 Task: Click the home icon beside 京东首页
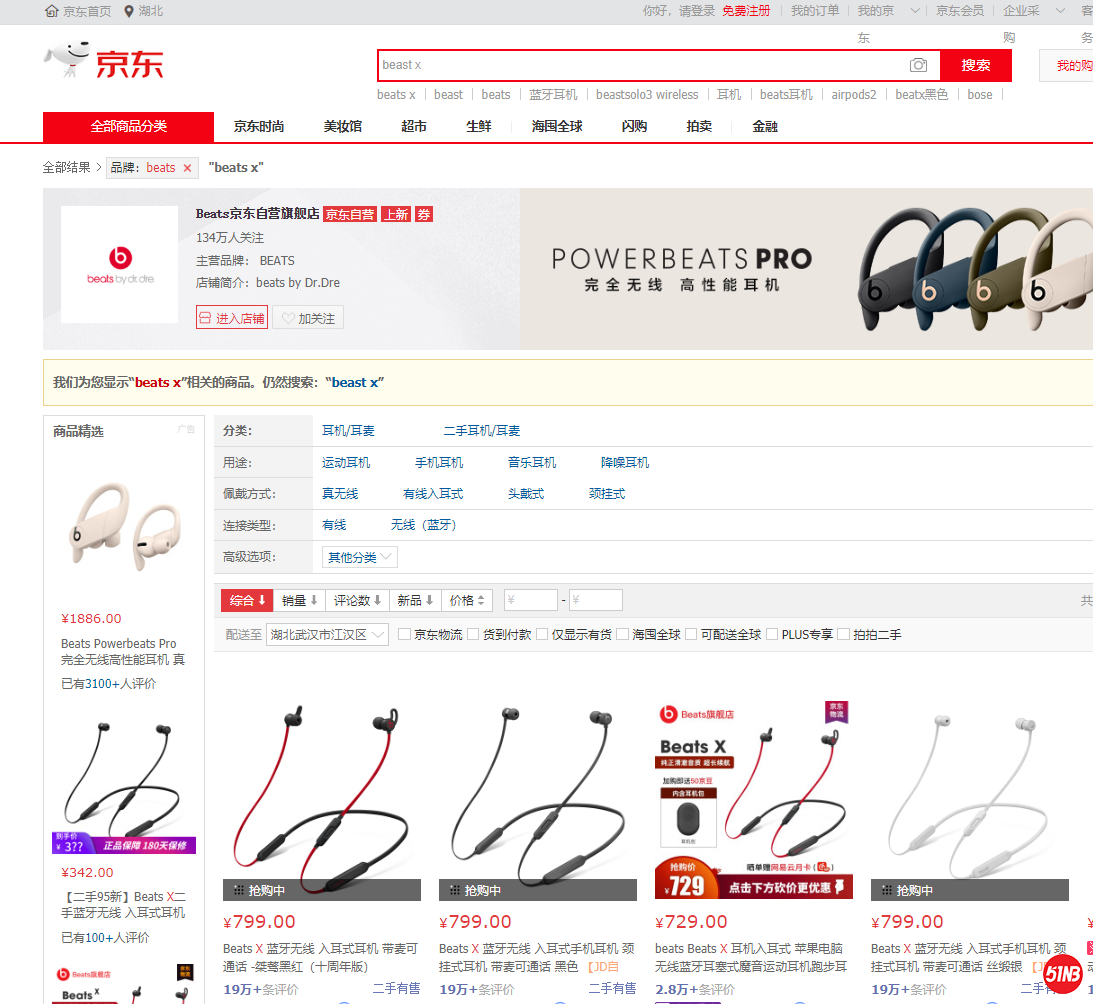[x=51, y=10]
